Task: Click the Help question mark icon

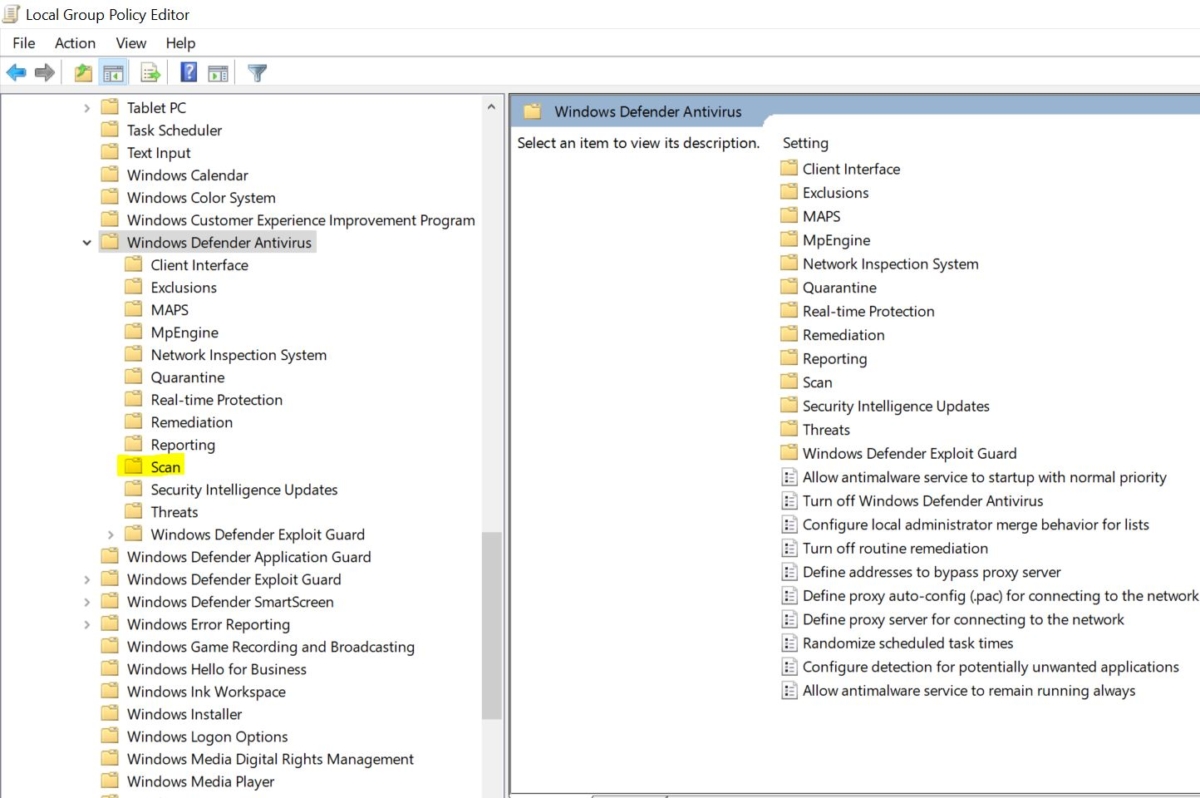Action: [187, 72]
